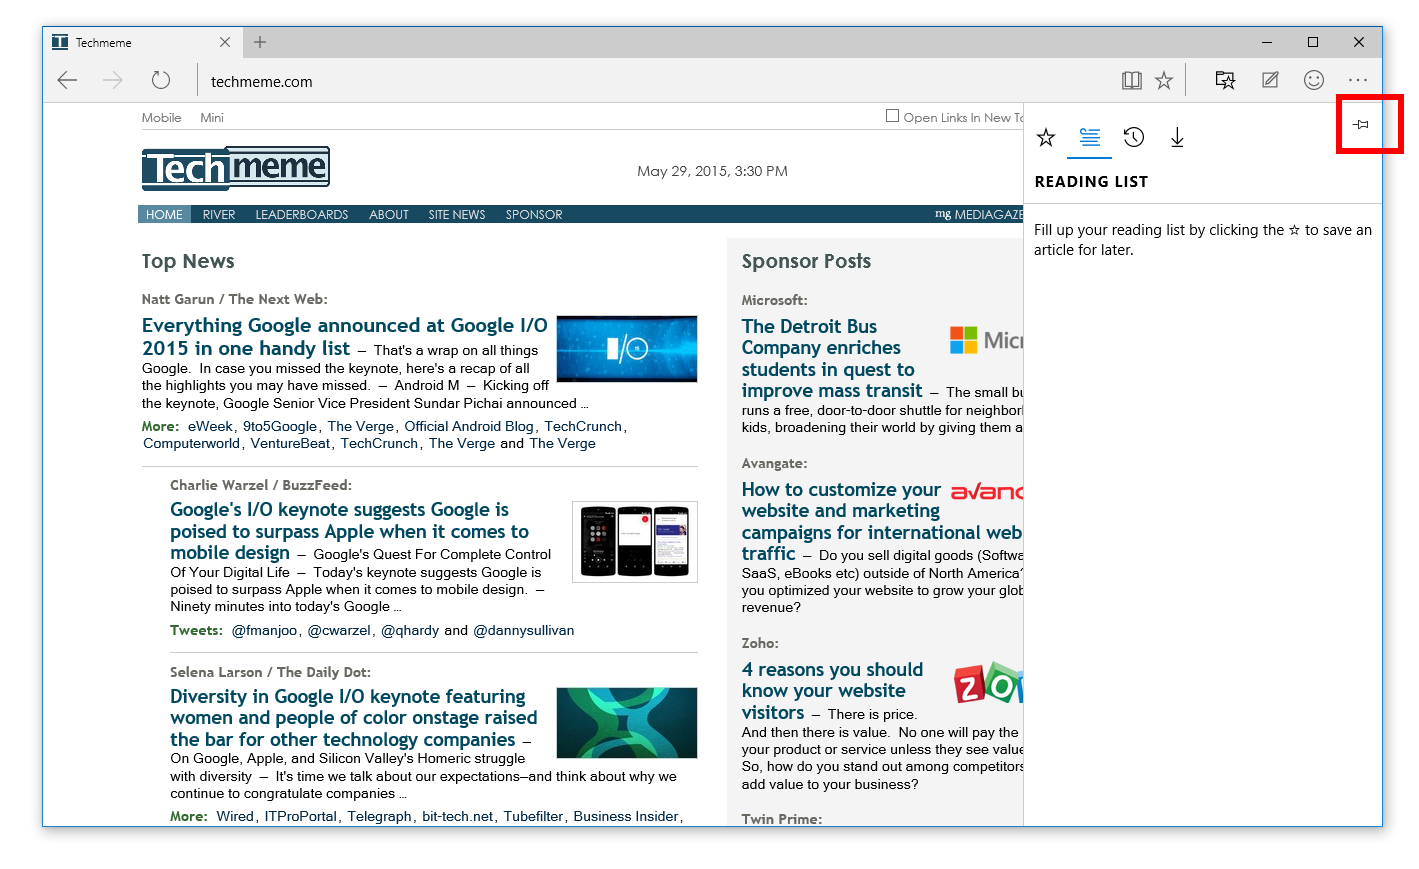Click the techmeme.com address bar
The width and height of the screenshot is (1419, 869).
pos(600,82)
